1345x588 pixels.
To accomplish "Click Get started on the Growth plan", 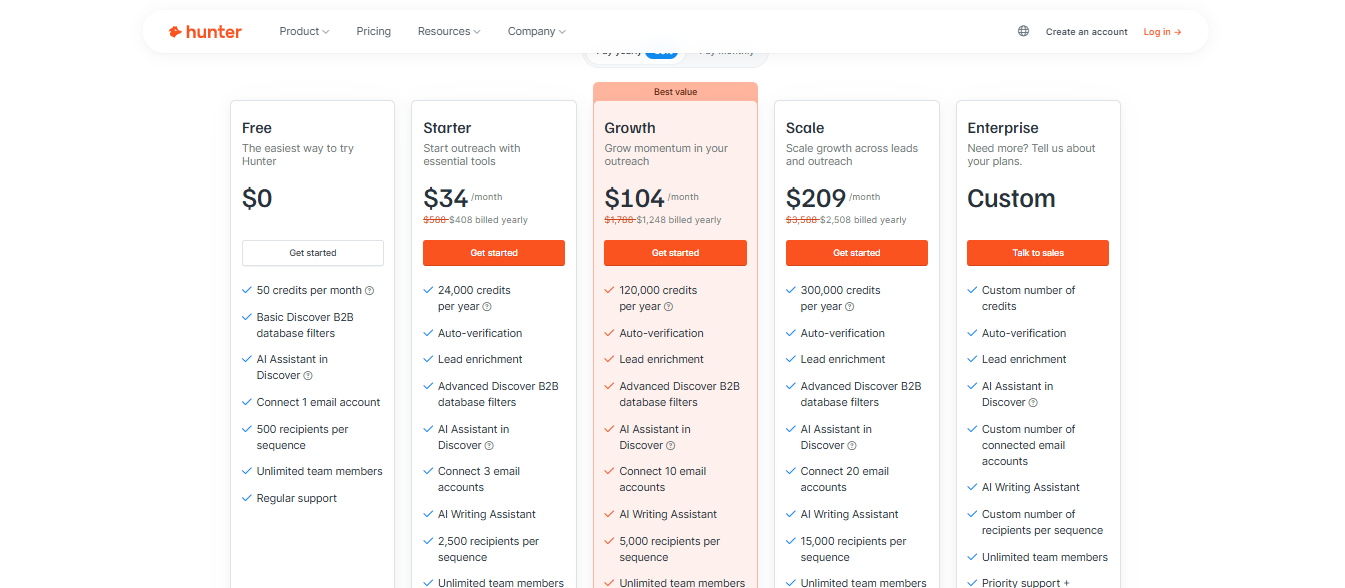I will coord(675,252).
